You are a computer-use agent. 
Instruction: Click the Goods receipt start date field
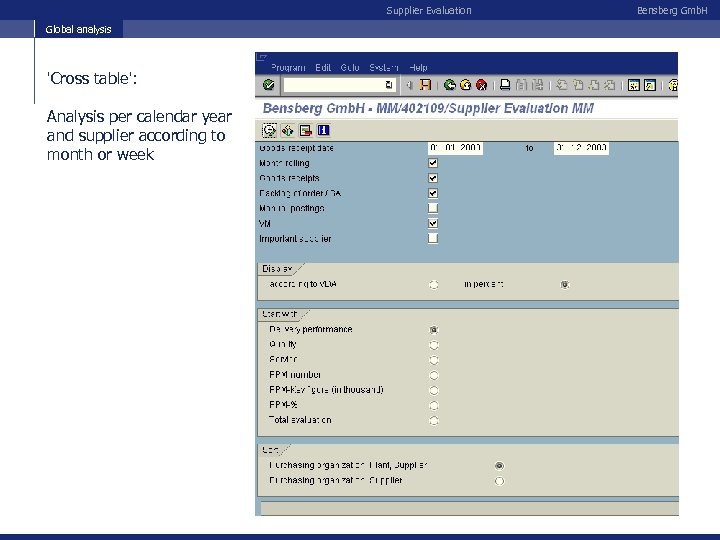[x=455, y=148]
